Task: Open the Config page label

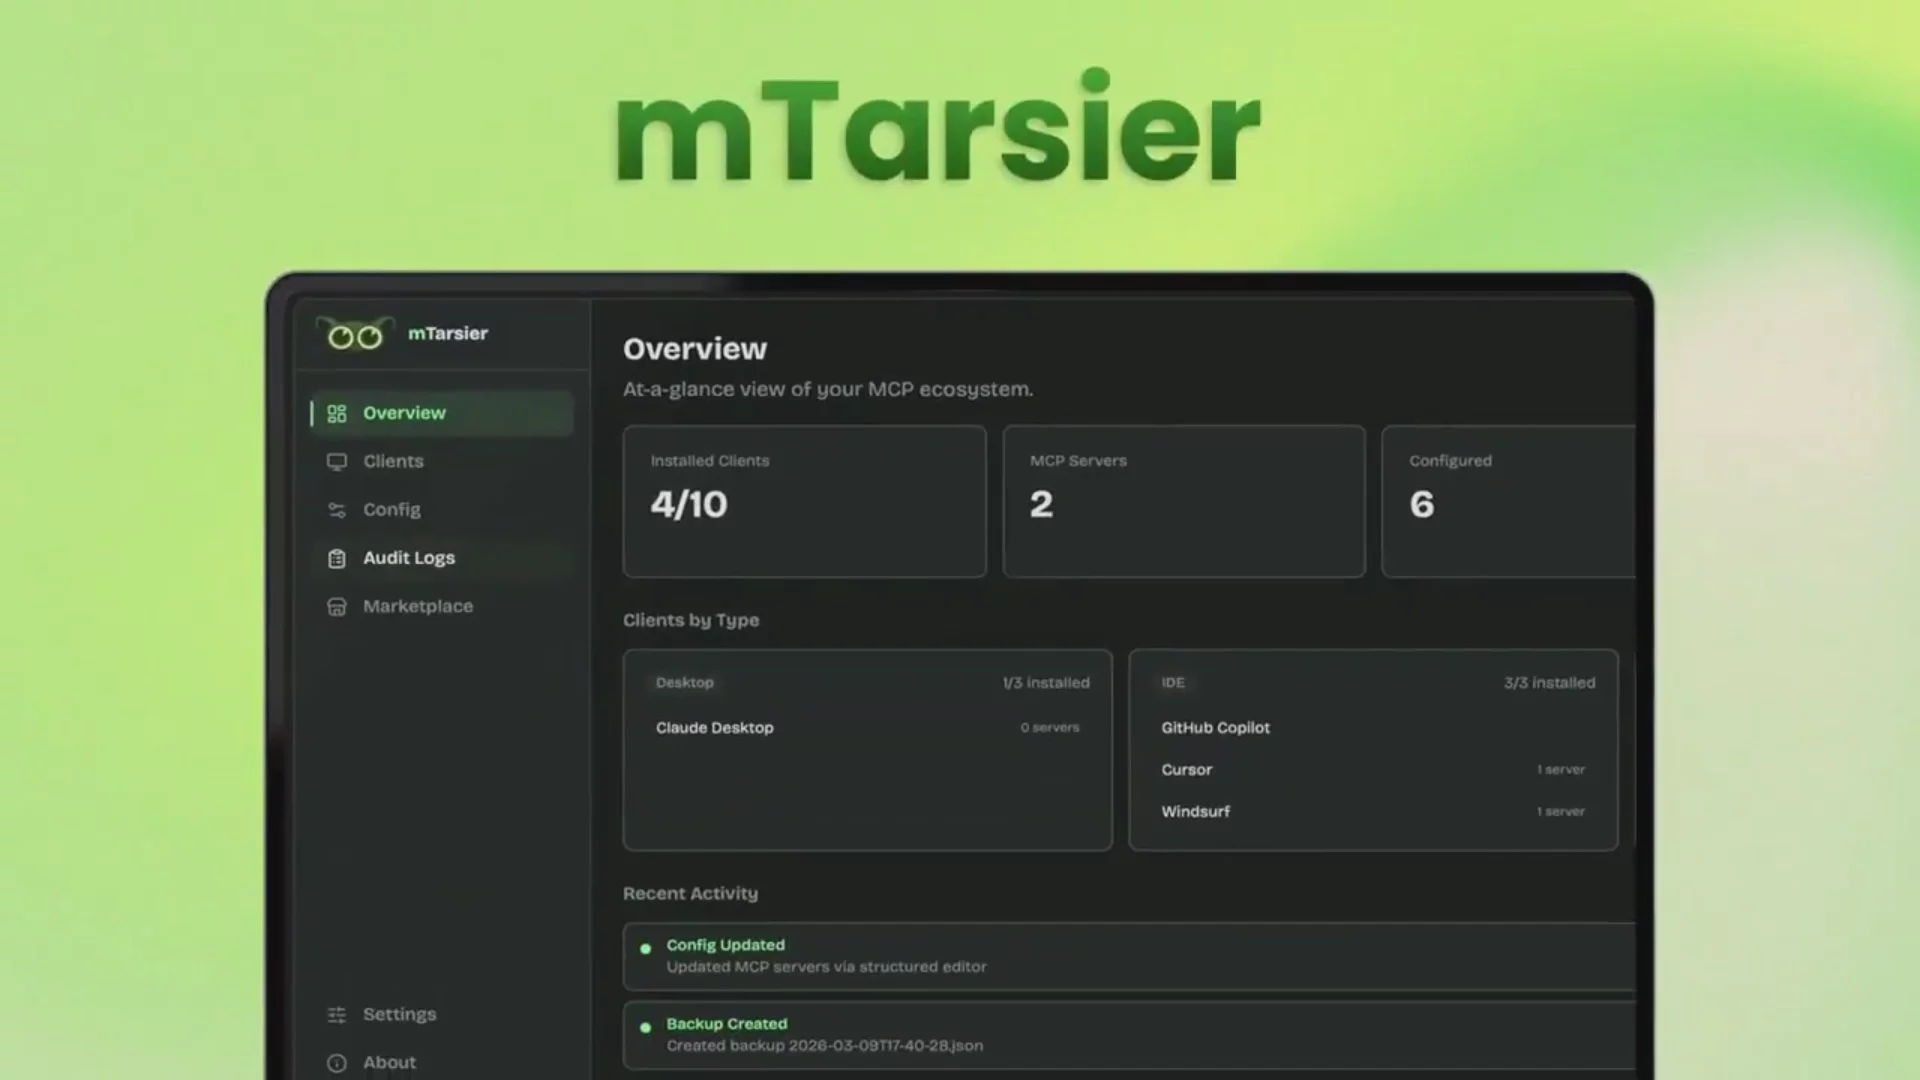Action: click(x=391, y=509)
